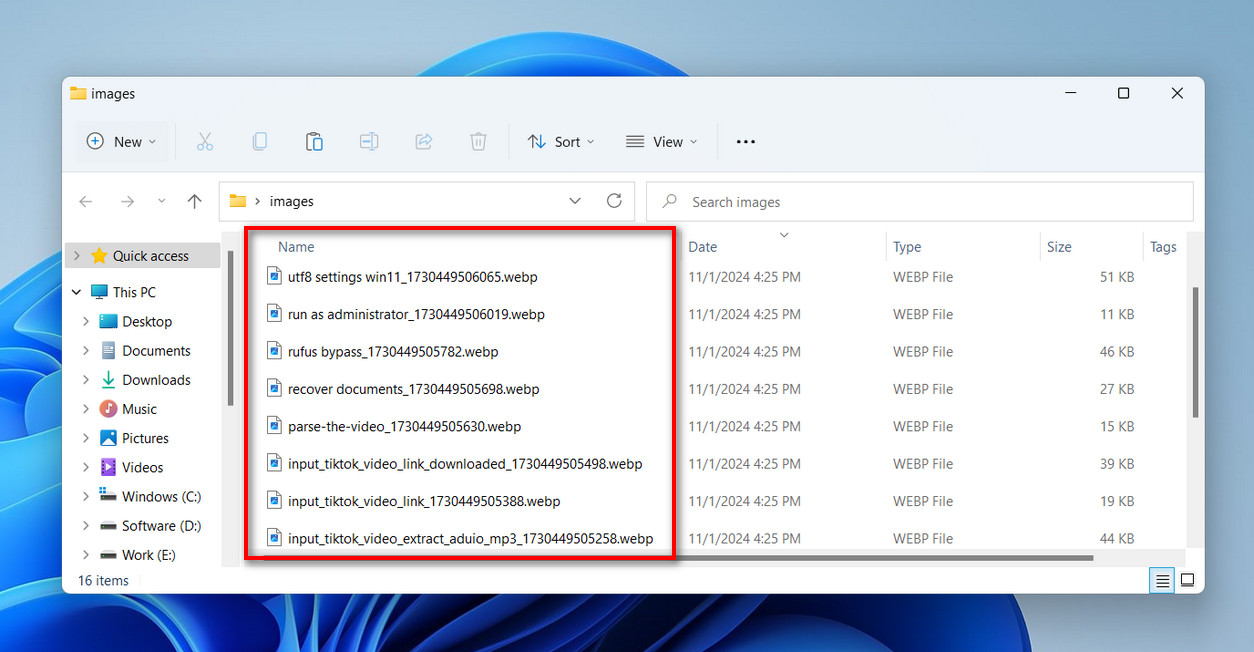Viewport: 1254px width, 652px height.
Task: Click the Cut scissors icon in toolbar
Action: tap(205, 142)
